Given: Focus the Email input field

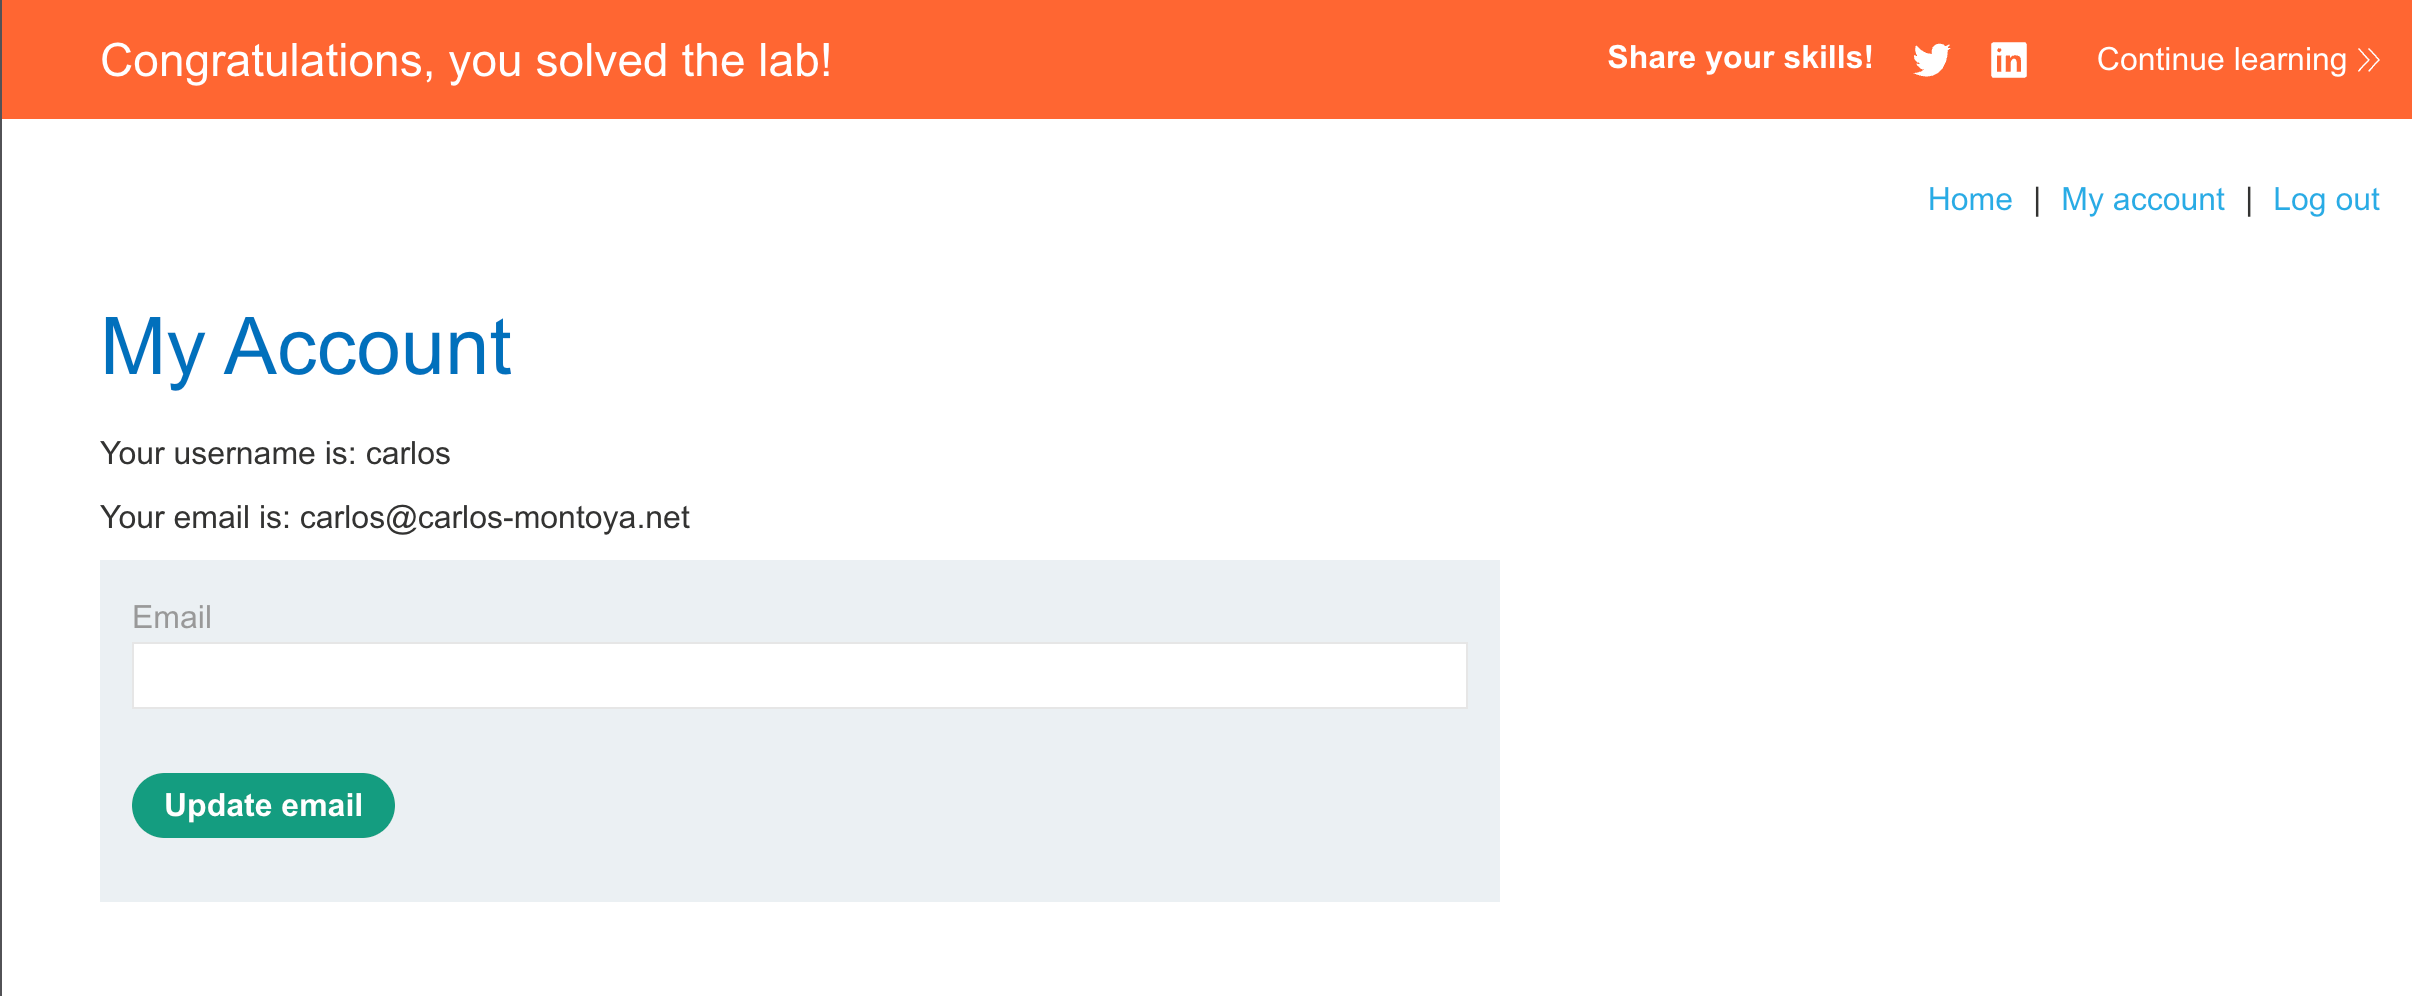Looking at the screenshot, I should pyautogui.click(x=799, y=676).
